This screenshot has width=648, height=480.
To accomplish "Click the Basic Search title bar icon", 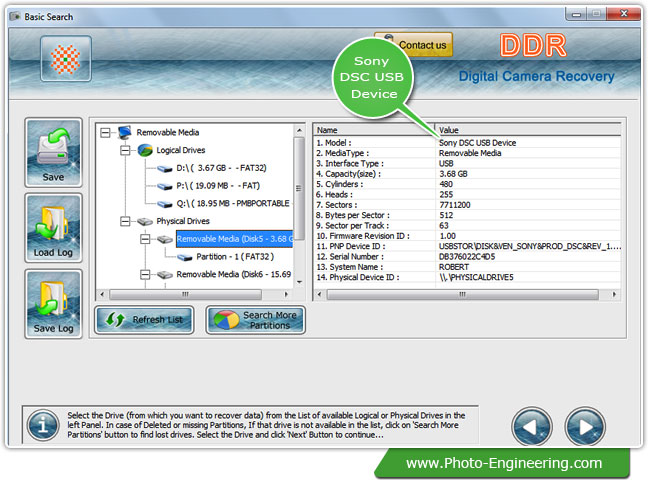I will [x=15, y=17].
